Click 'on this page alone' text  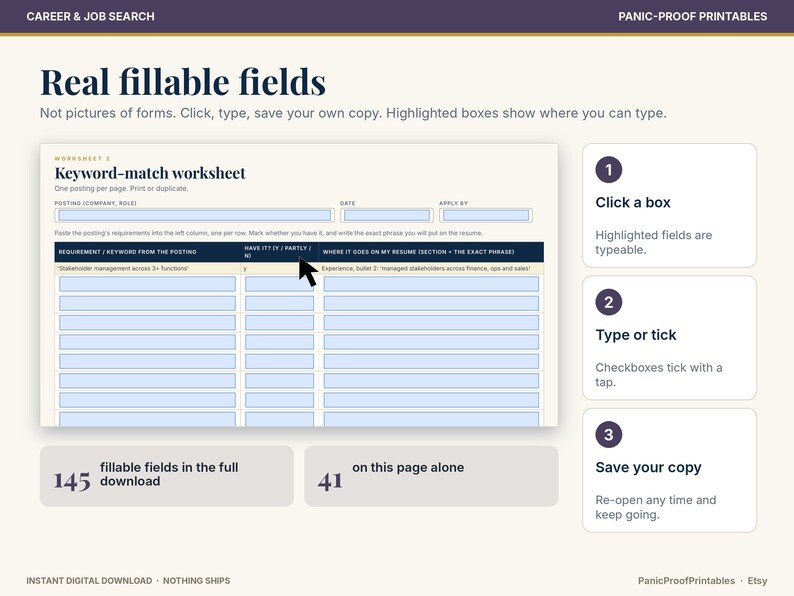click(408, 467)
